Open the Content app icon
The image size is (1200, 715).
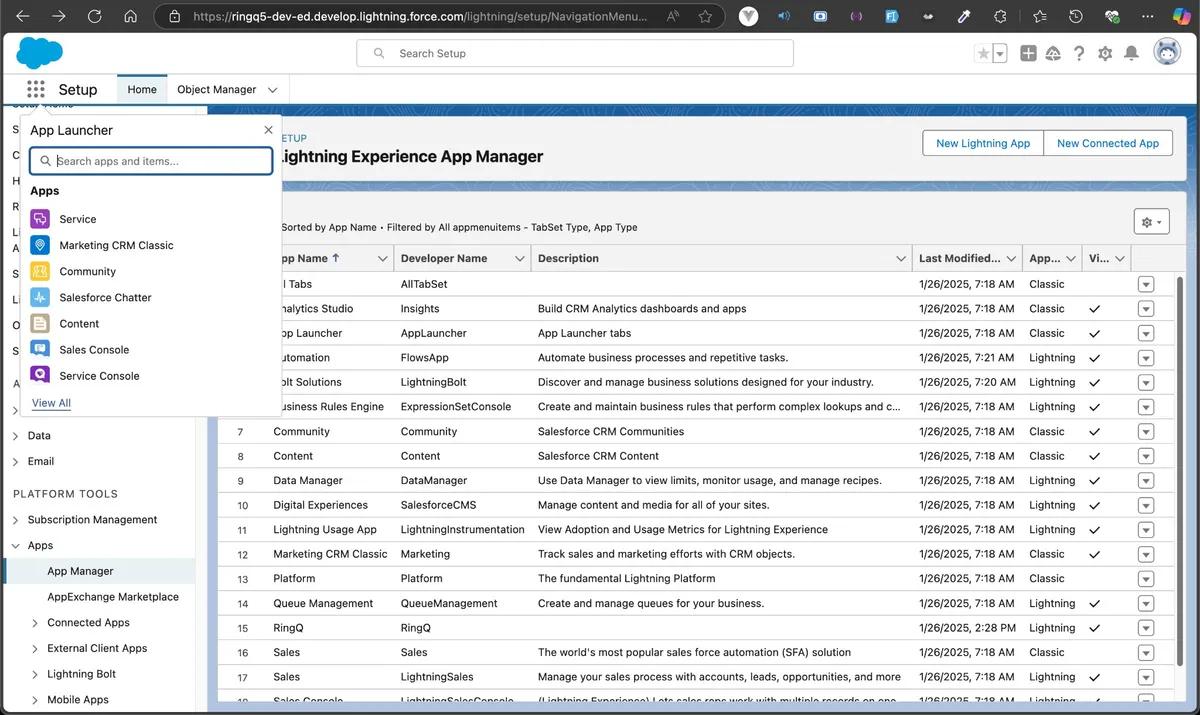(x=40, y=323)
